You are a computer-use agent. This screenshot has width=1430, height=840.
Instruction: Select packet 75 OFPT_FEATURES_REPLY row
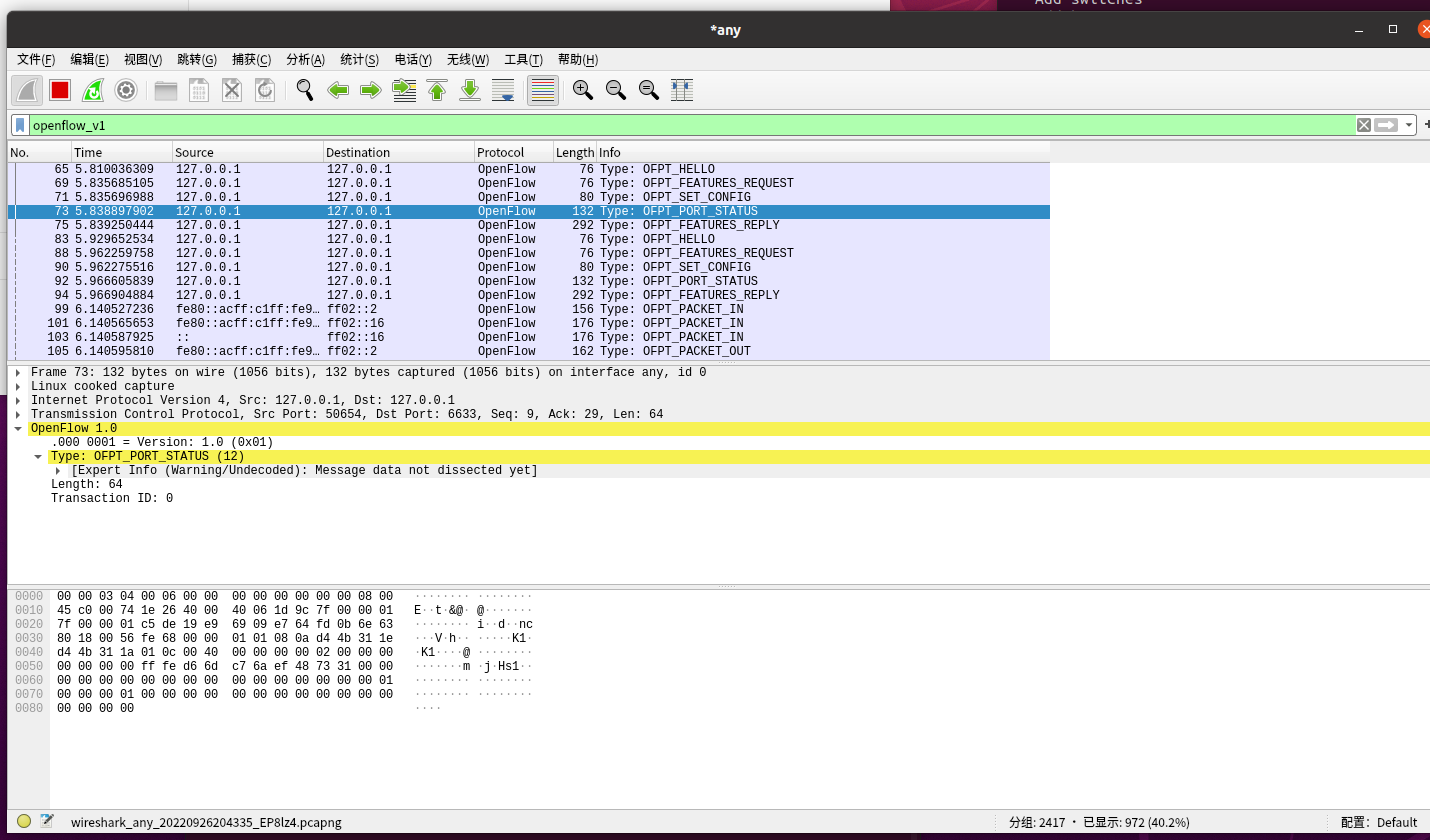pyautogui.click(x=529, y=225)
